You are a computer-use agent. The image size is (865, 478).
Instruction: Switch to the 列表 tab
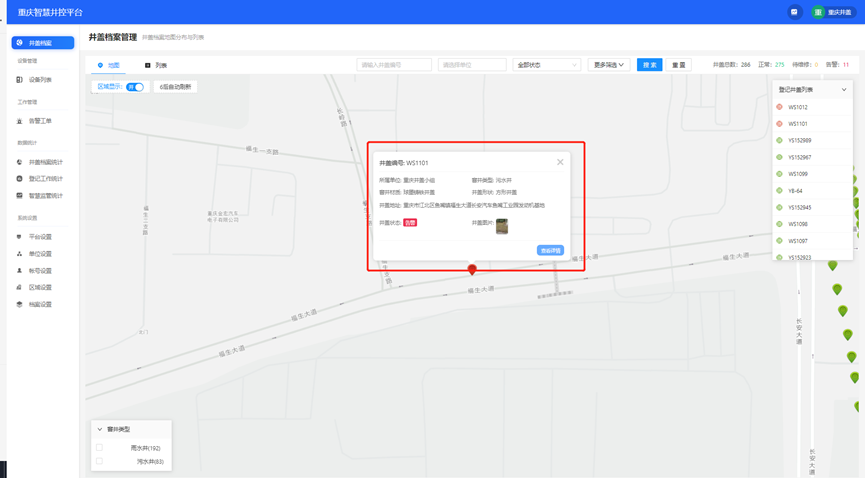point(156,65)
